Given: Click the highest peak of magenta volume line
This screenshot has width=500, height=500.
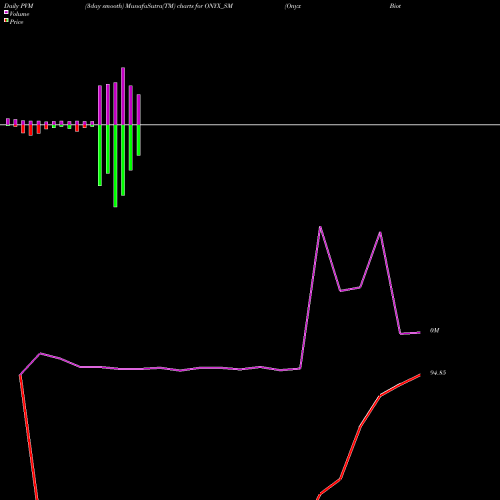Looking at the screenshot, I should point(320,227).
